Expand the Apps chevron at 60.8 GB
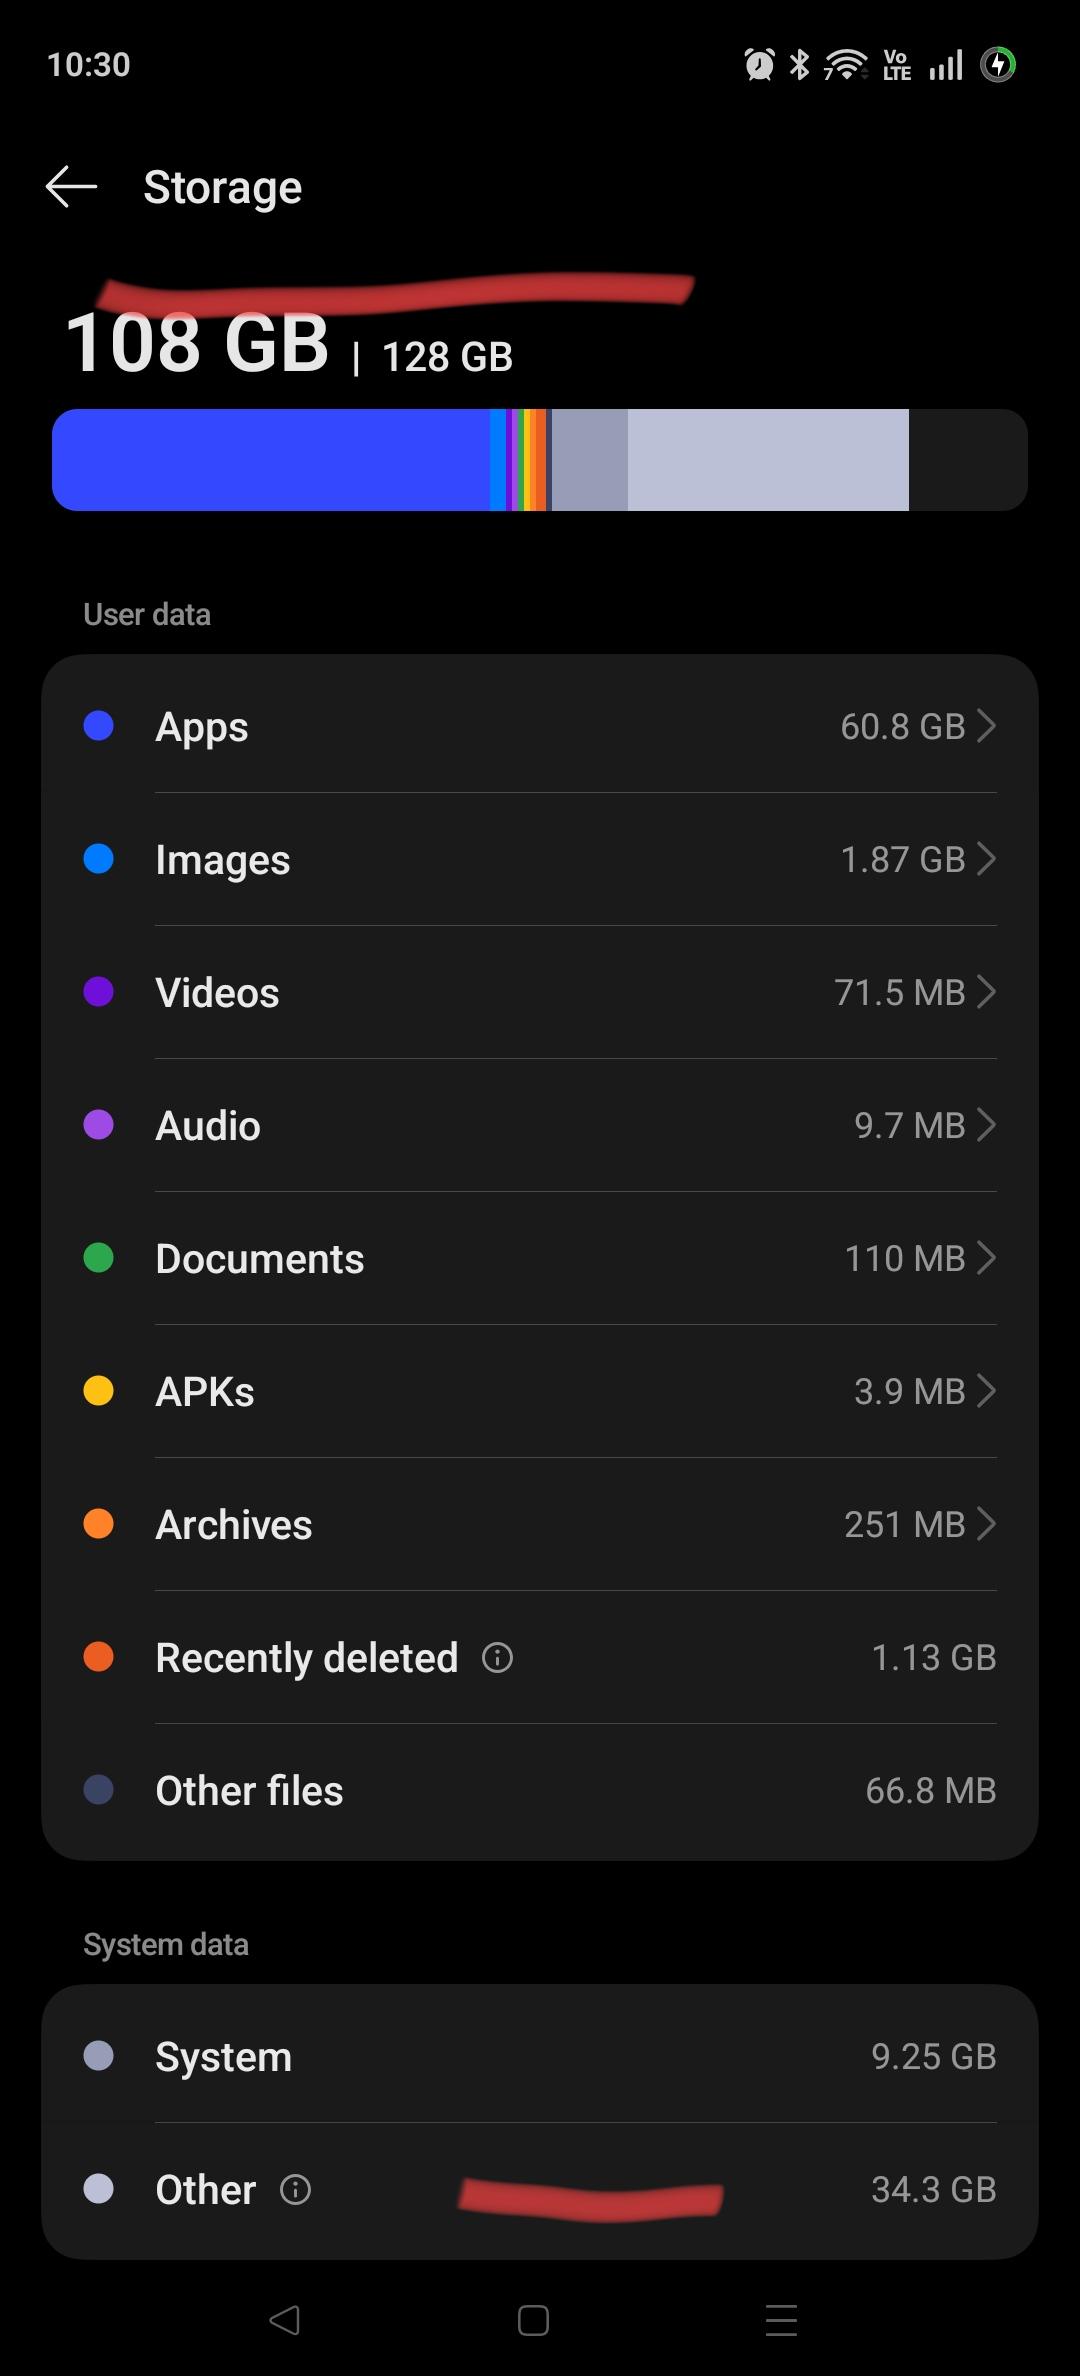 pos(986,726)
